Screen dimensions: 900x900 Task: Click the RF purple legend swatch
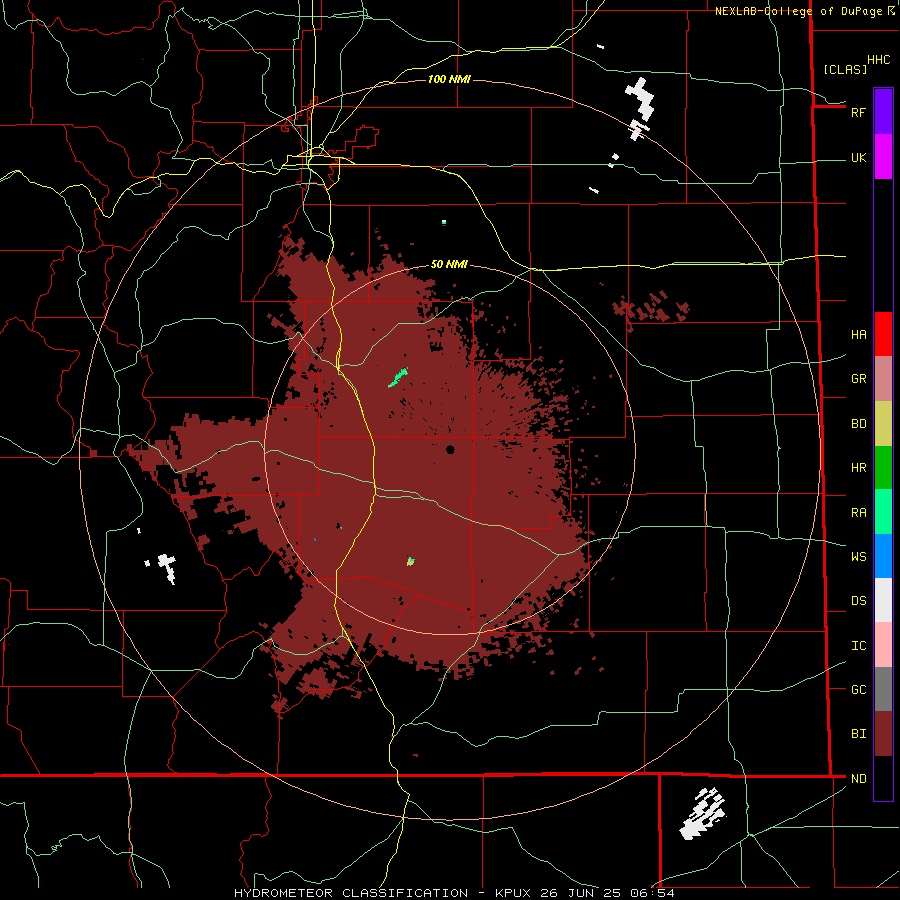tap(883, 112)
